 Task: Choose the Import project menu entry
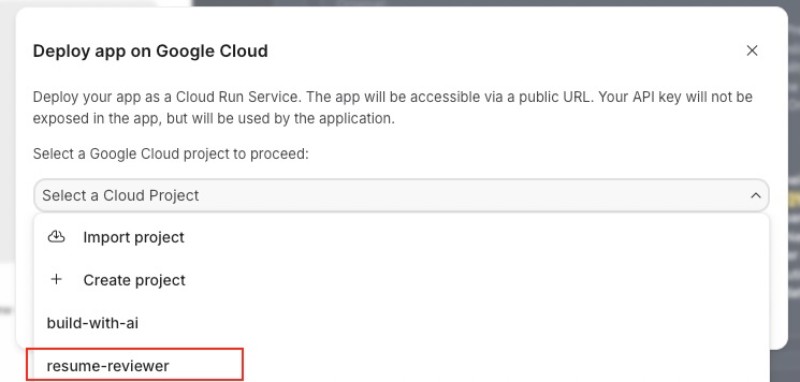click(x=401, y=237)
